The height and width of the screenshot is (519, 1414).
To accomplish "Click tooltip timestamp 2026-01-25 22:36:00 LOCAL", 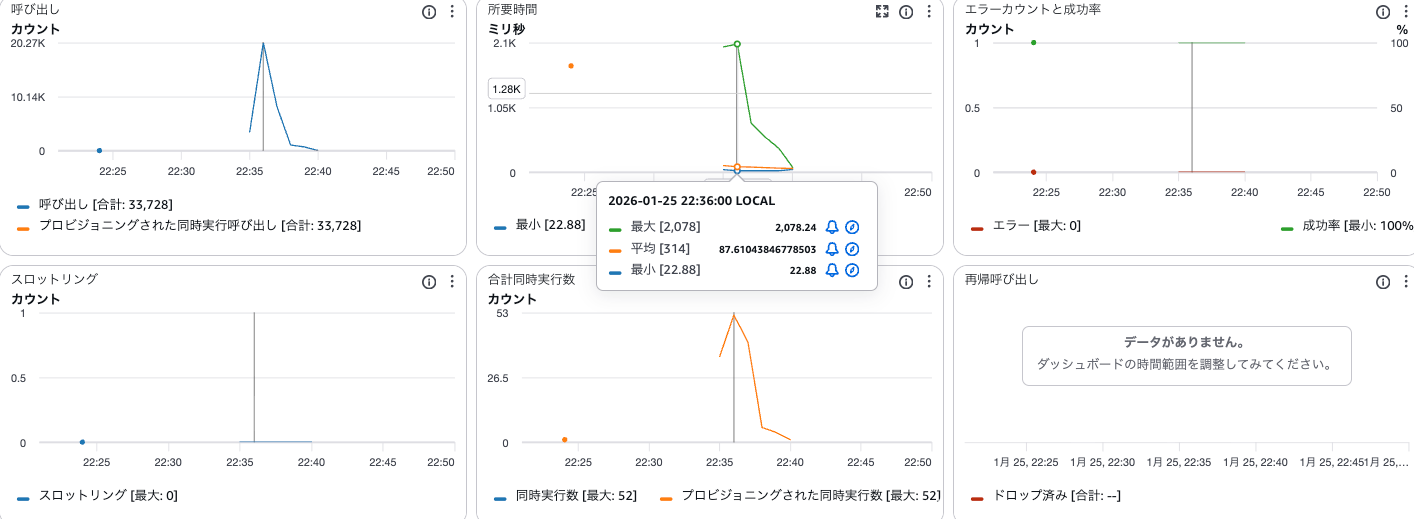I will point(691,201).
